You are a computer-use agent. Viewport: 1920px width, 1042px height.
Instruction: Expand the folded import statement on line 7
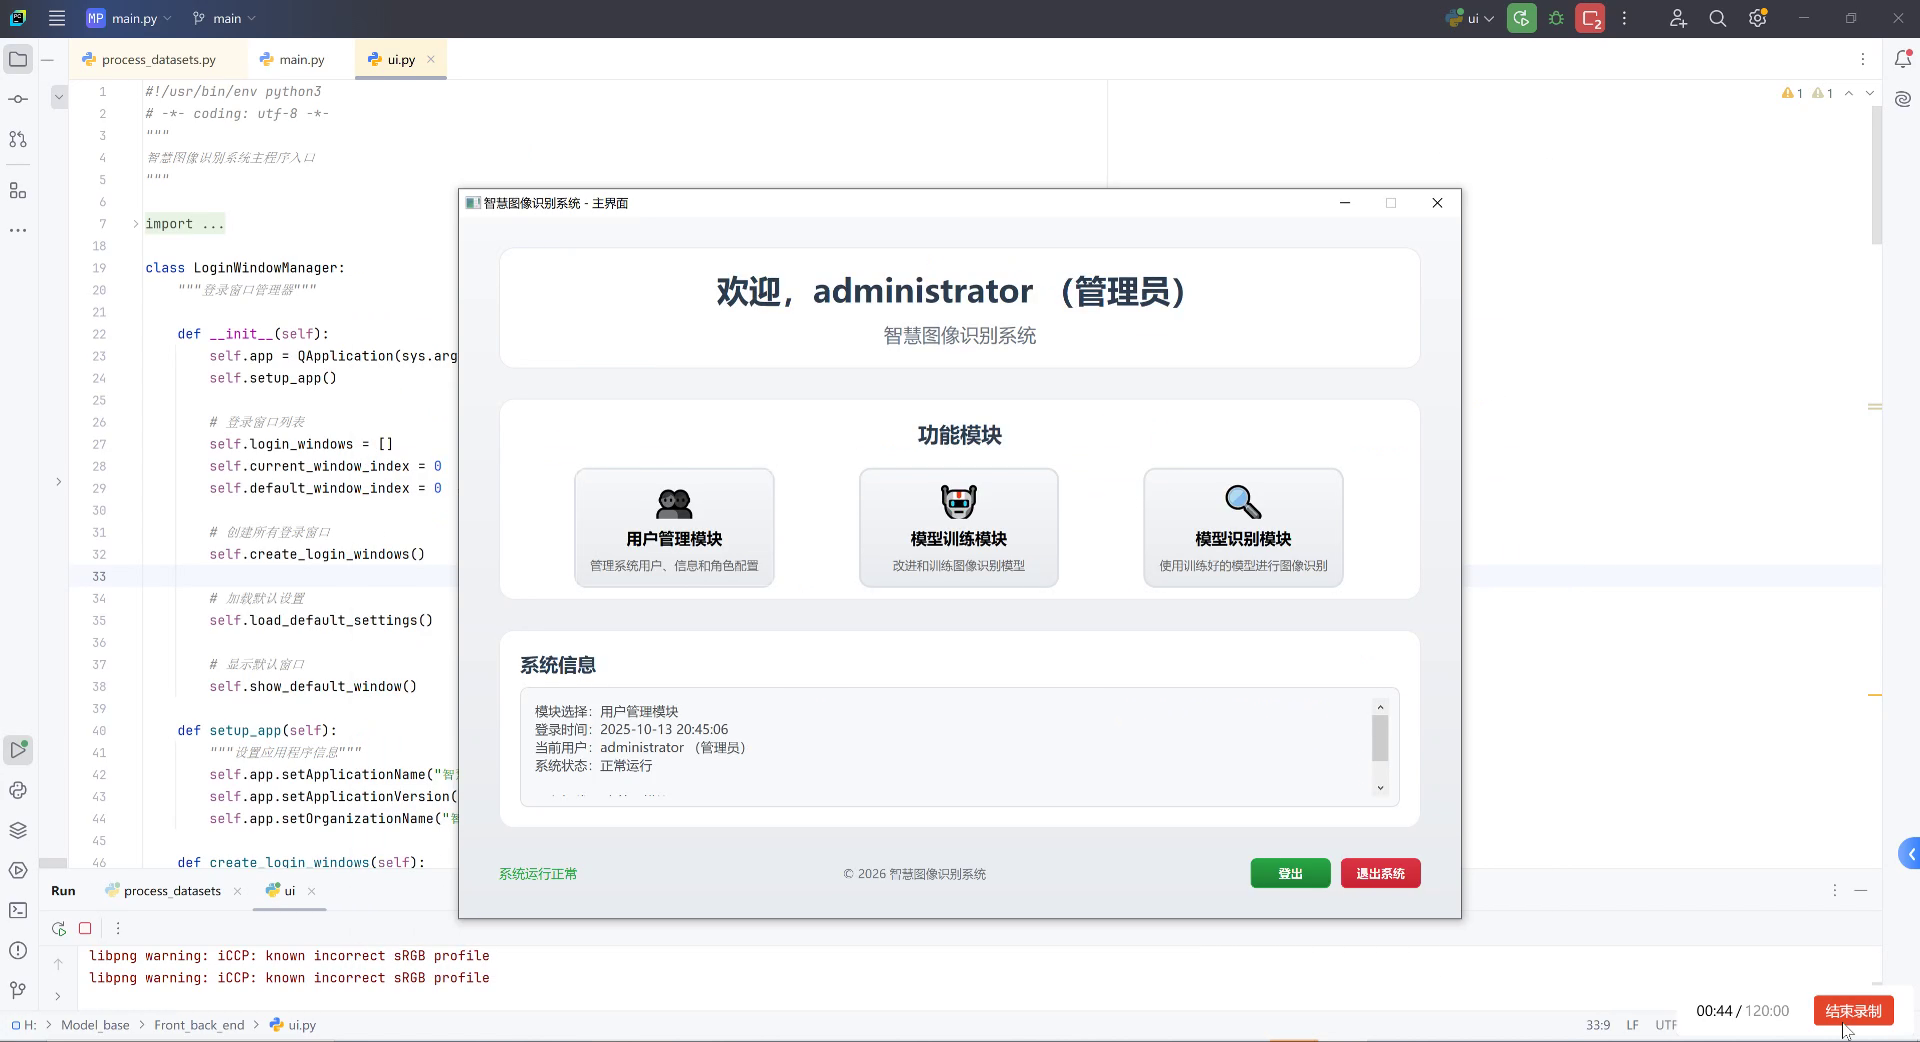pos(135,224)
